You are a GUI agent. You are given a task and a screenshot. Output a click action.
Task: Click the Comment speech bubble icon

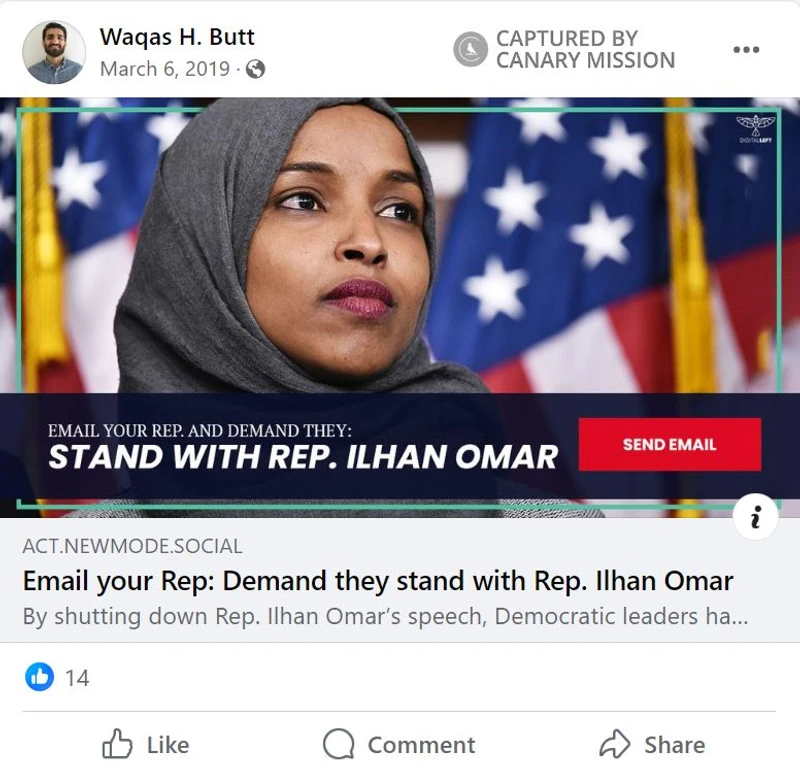338,744
